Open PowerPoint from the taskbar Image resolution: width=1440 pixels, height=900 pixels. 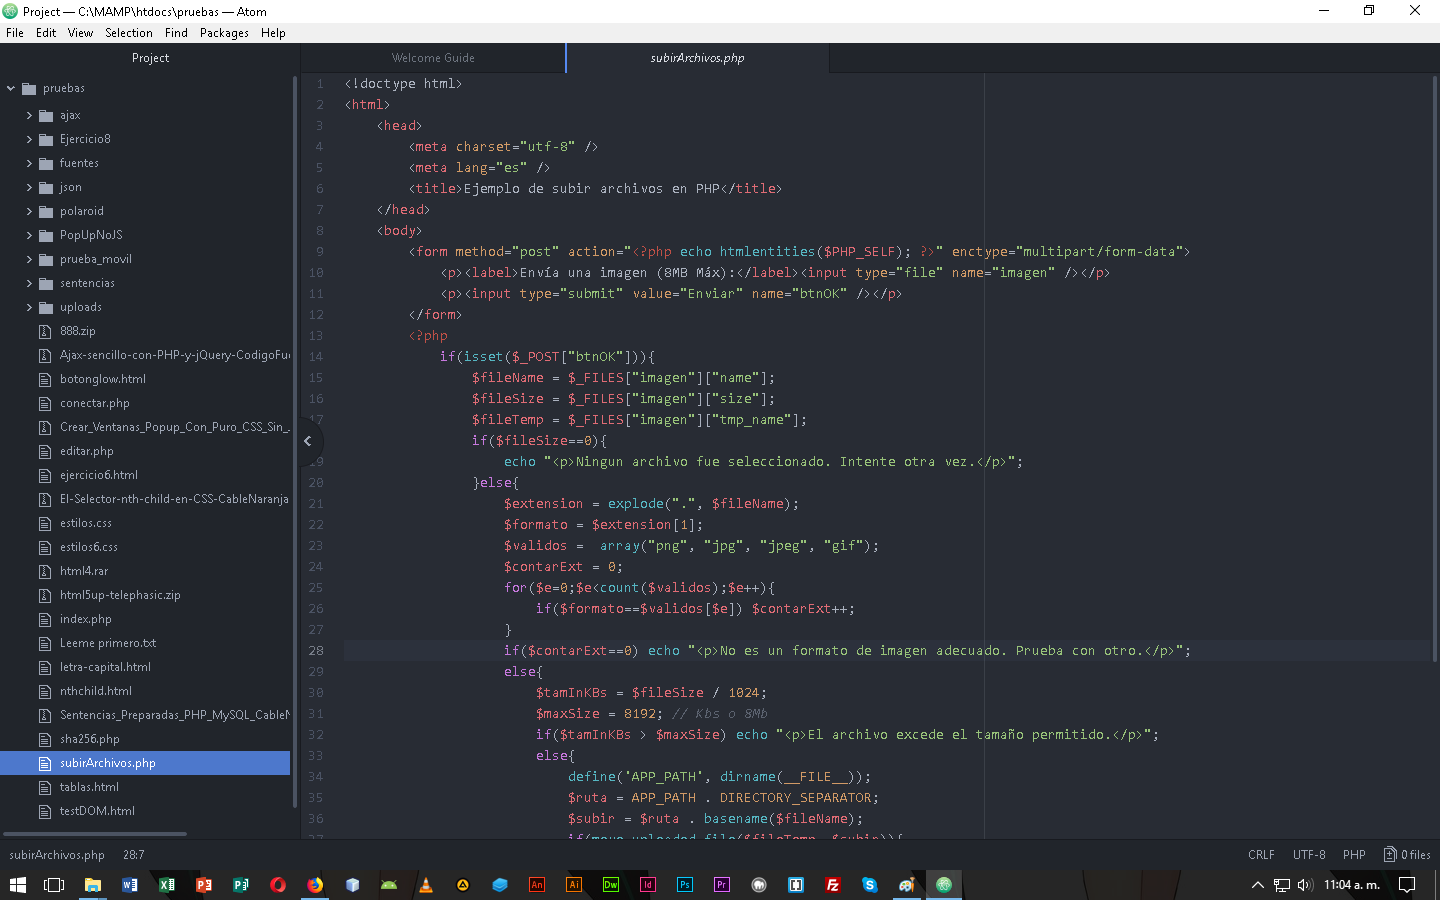[x=204, y=884]
